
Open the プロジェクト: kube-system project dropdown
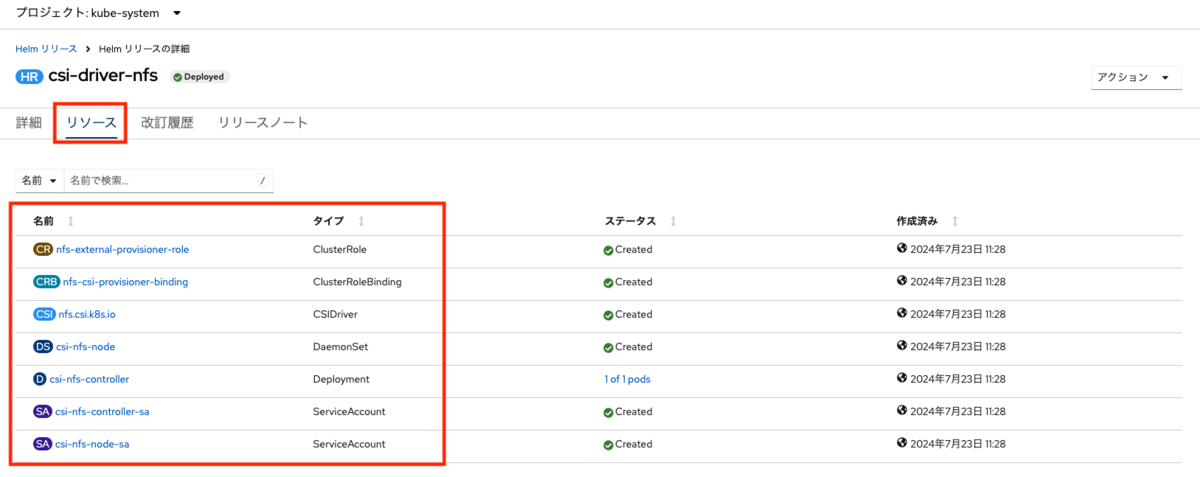(x=99, y=13)
